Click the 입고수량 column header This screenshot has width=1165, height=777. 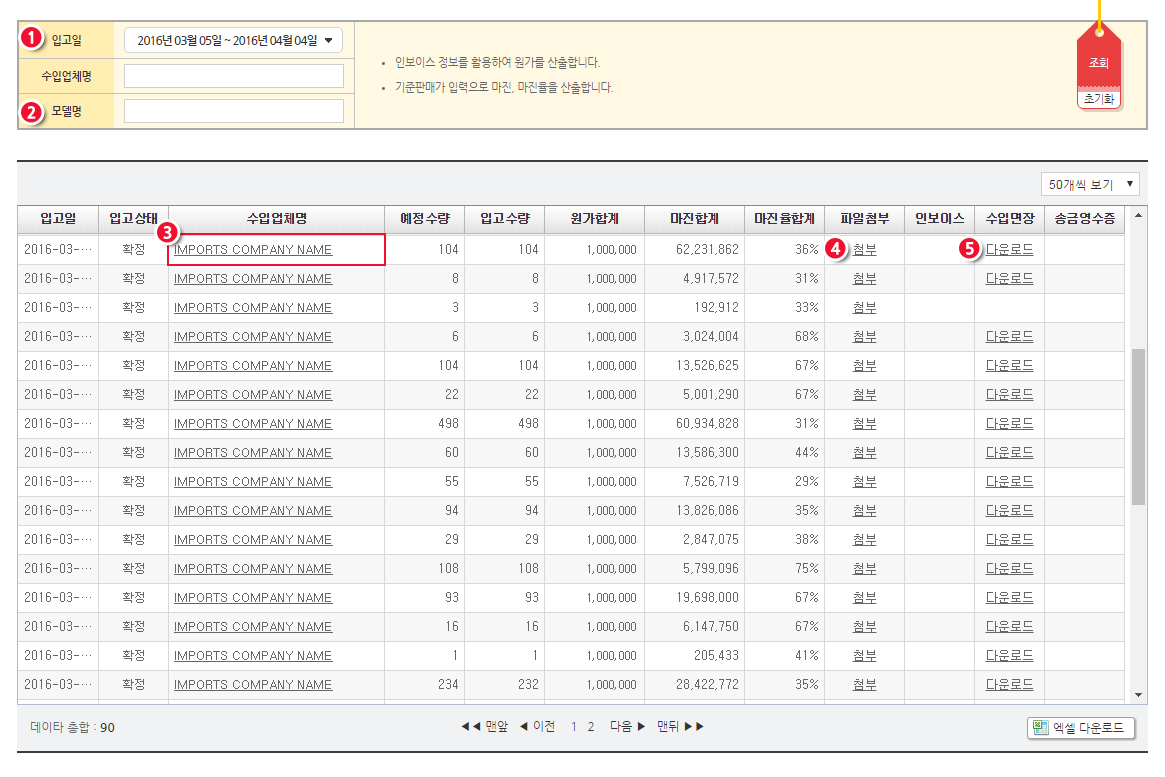(505, 218)
